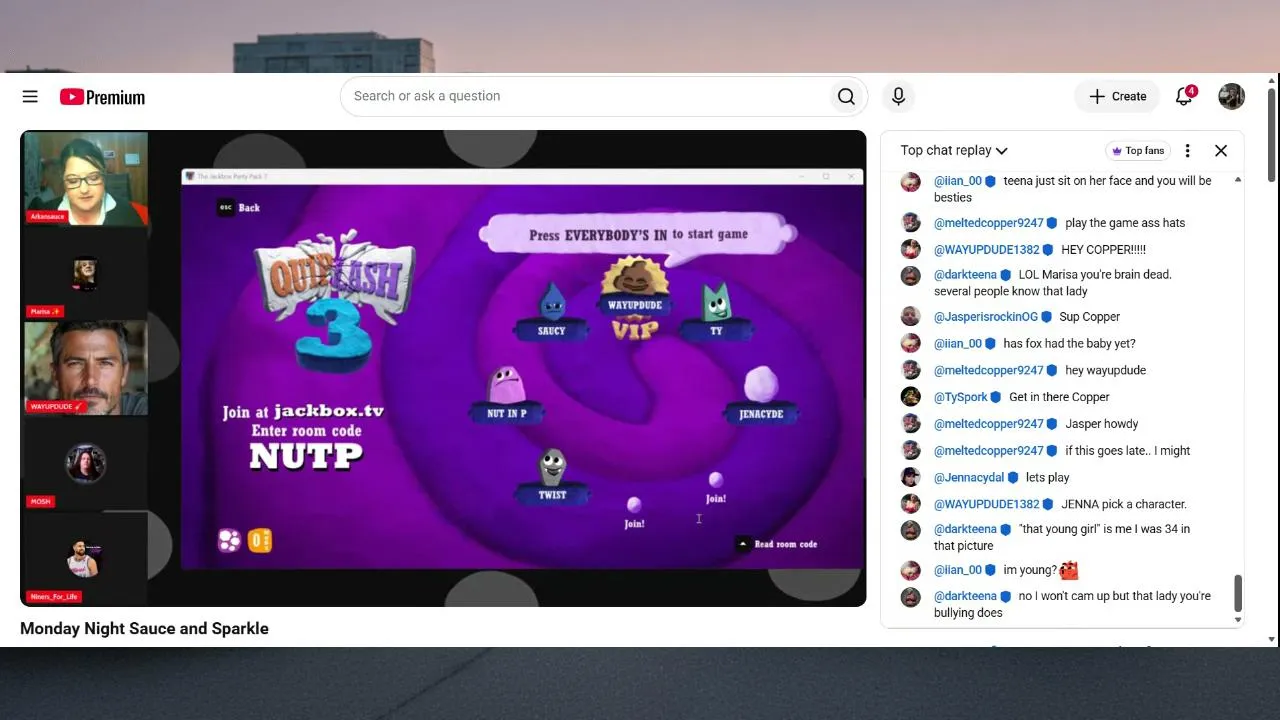Click the message has fox had the baby yet
Viewport: 1280px width, 720px height.
[x=1069, y=344]
